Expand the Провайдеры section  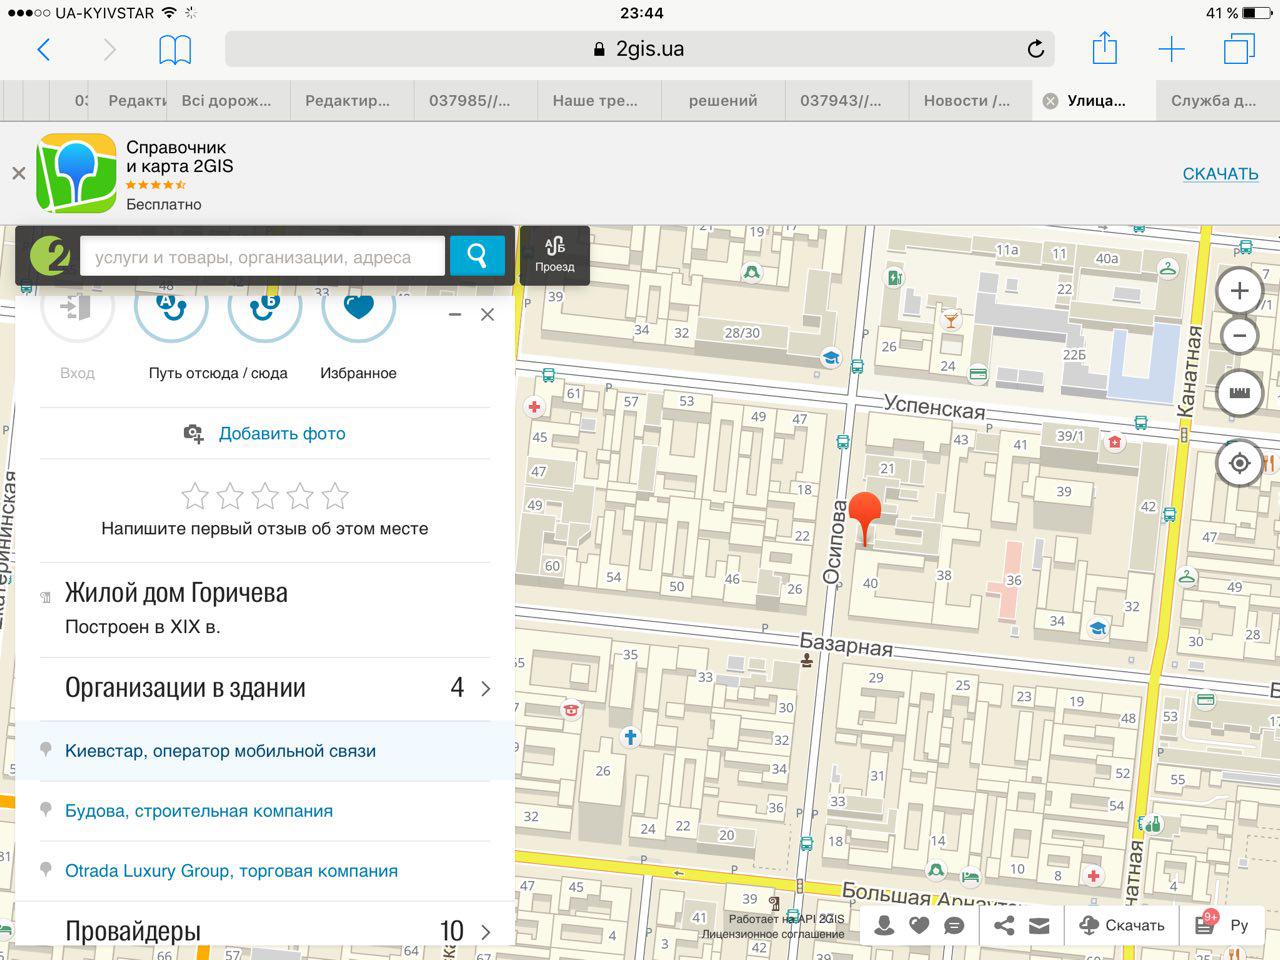[265, 930]
